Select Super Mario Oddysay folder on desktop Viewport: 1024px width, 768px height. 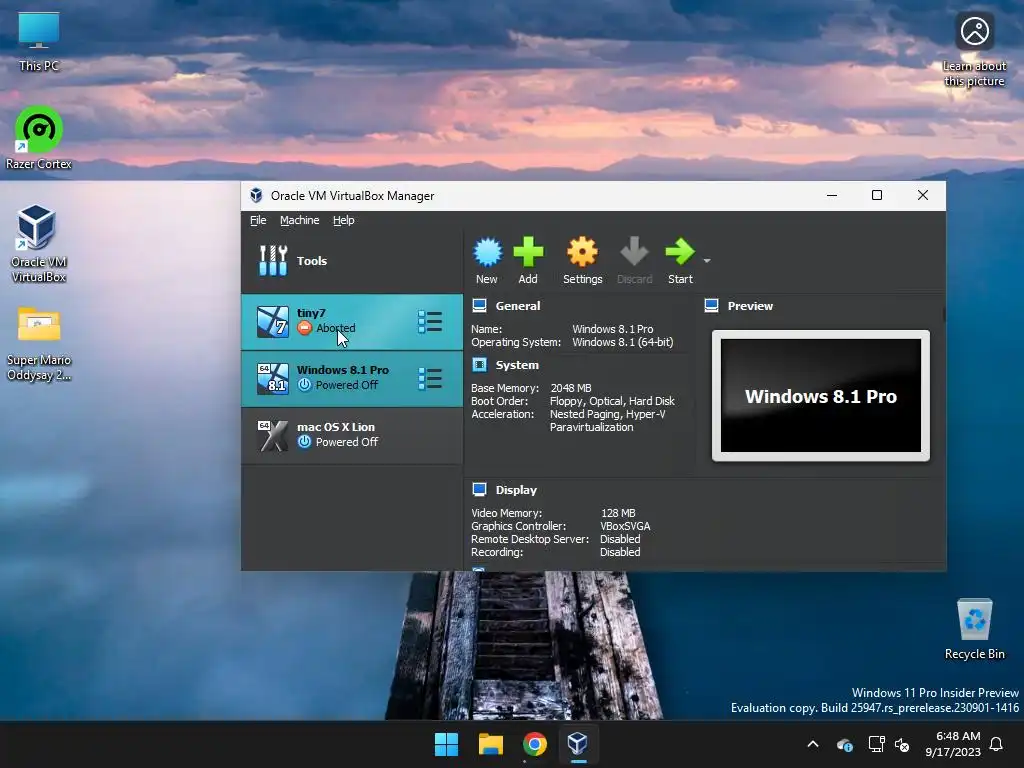39,344
